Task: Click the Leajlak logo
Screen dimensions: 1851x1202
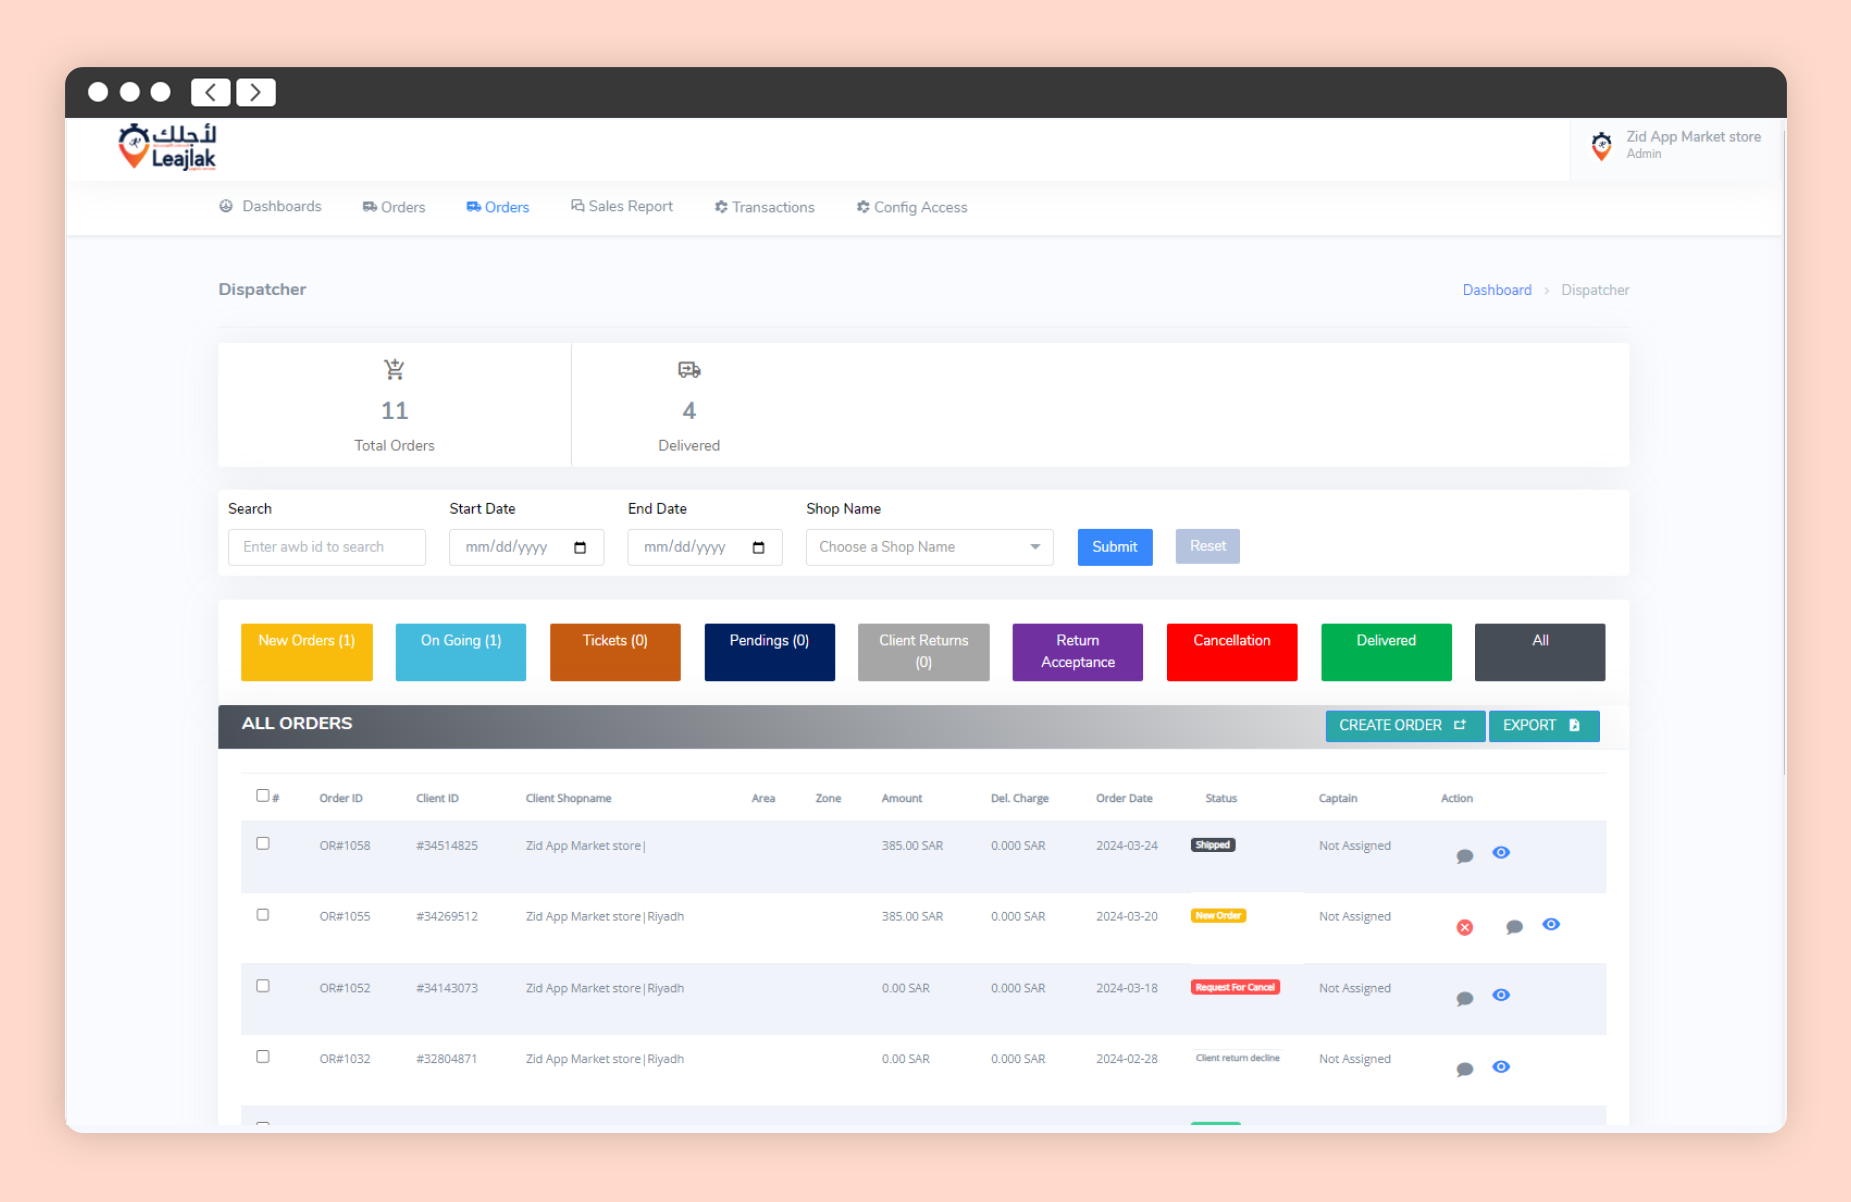Action: point(167,148)
